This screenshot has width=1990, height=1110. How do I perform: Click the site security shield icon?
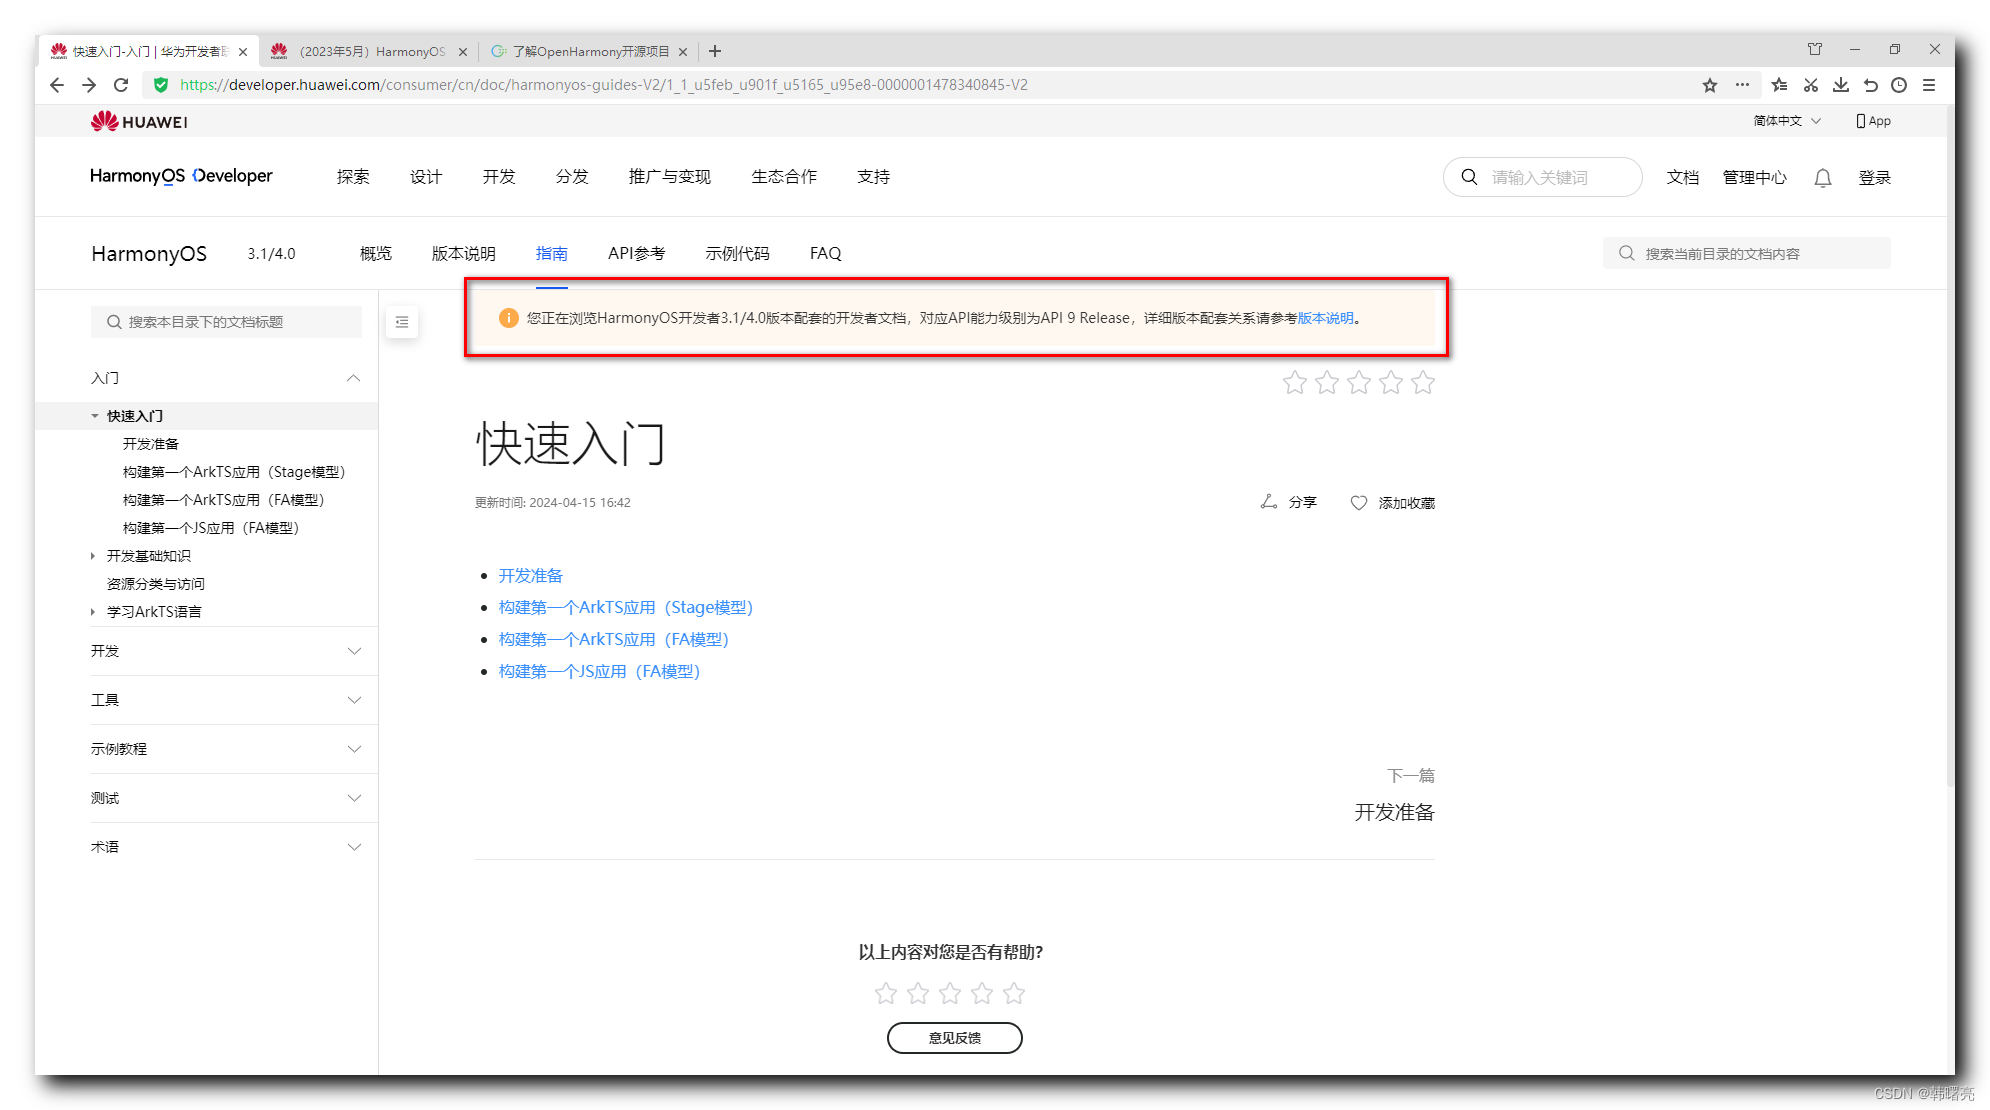pos(161,85)
